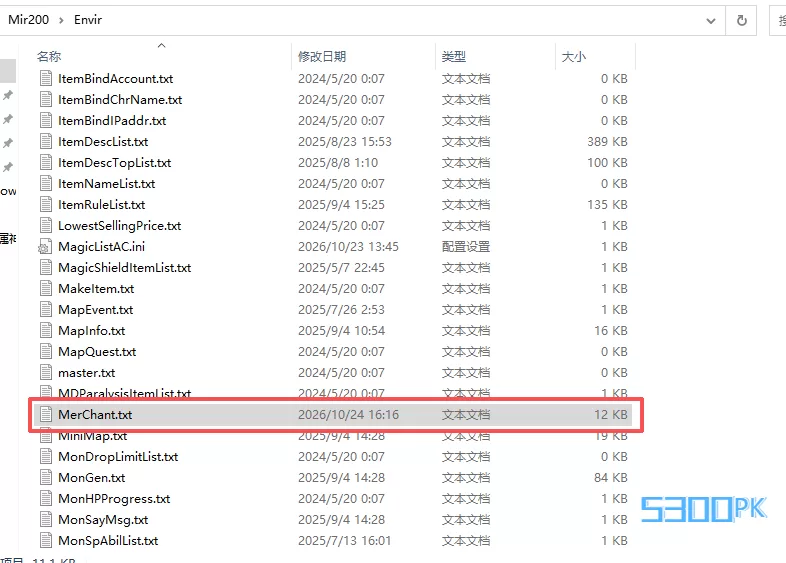Click the ItemRuleList.txt file icon
The image size is (786, 563).
46,205
